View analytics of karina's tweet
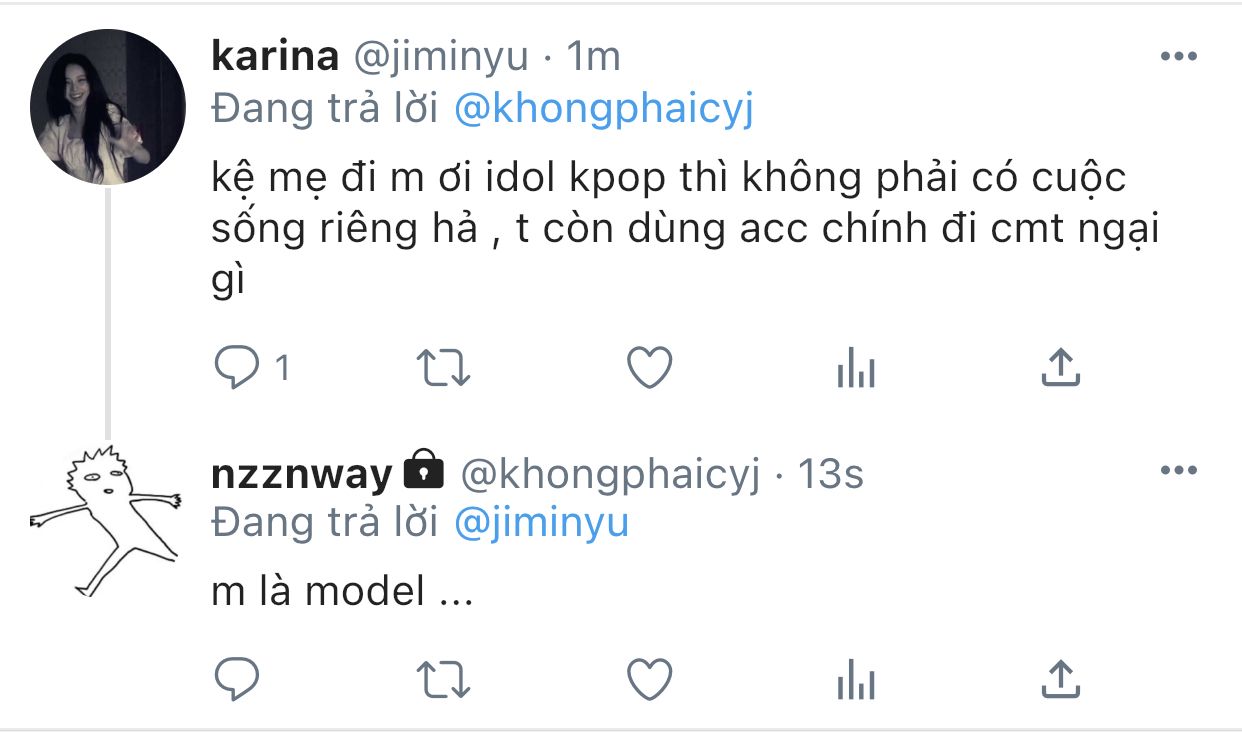The height and width of the screenshot is (732, 1242). point(856,370)
